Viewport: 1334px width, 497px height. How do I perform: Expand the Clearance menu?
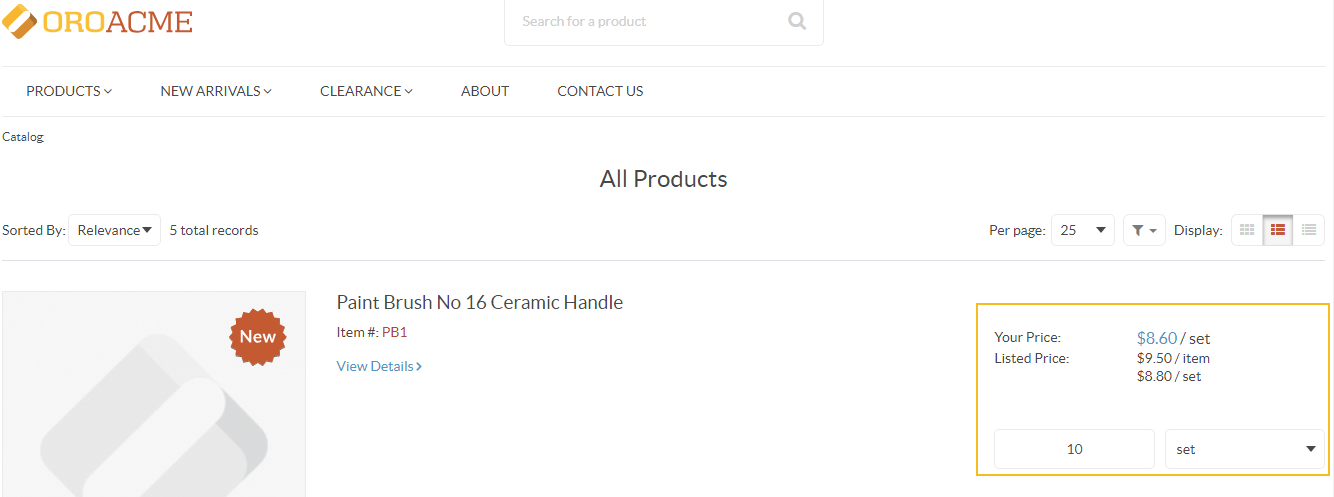(x=366, y=91)
